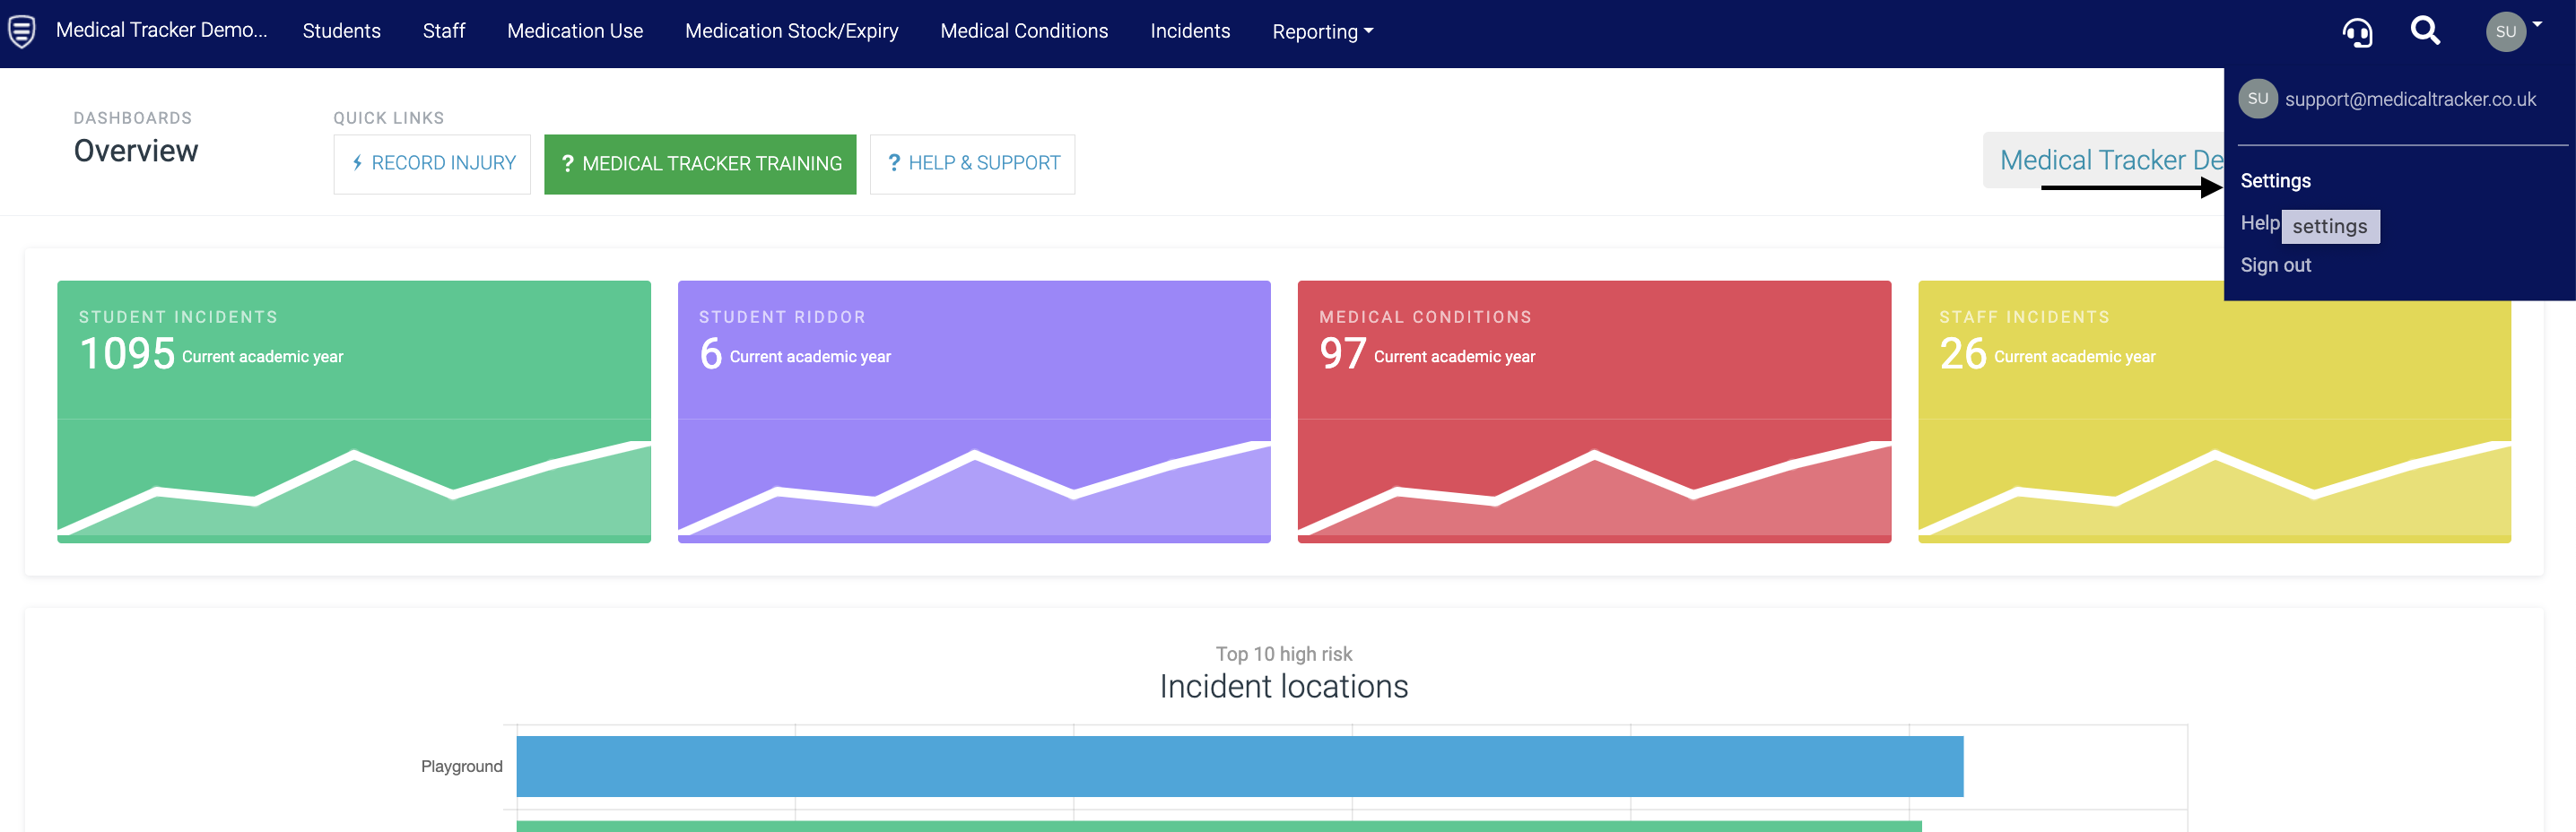Open the Medical Conditions red card

coord(1594,411)
